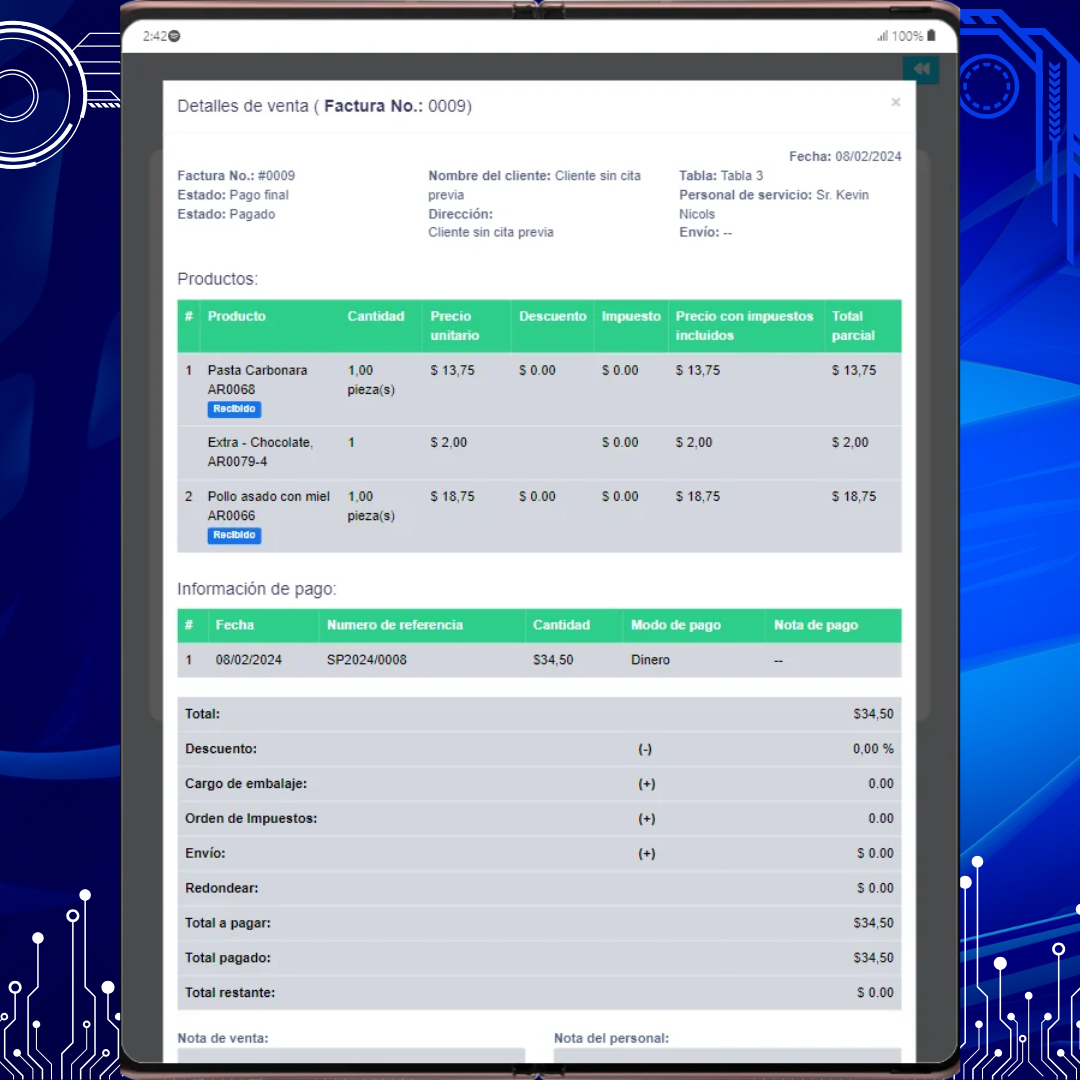
Task: Tap the Spotify notification icon beside the clock
Action: coord(175,36)
